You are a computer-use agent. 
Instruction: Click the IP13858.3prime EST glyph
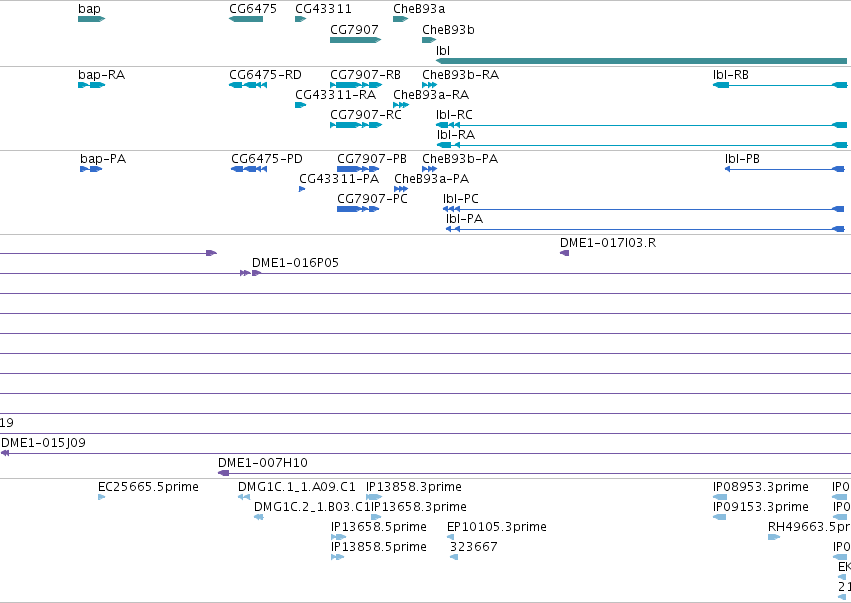tap(374, 497)
